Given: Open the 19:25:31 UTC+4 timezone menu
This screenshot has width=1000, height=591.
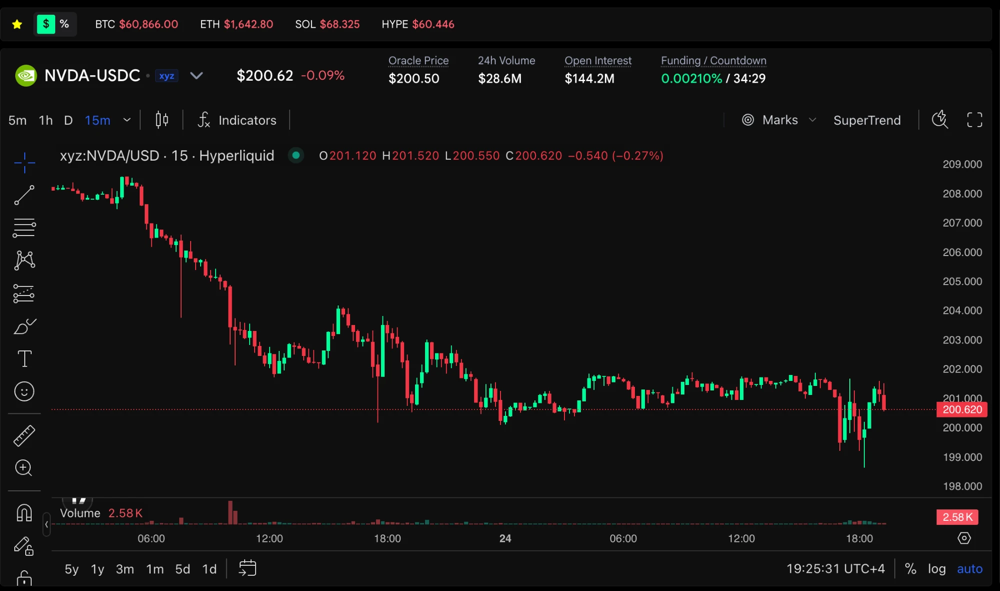Looking at the screenshot, I should click(835, 569).
